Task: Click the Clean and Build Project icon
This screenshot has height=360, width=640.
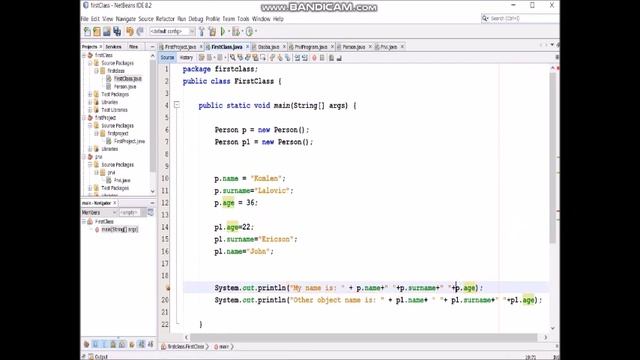Action: click(x=212, y=31)
